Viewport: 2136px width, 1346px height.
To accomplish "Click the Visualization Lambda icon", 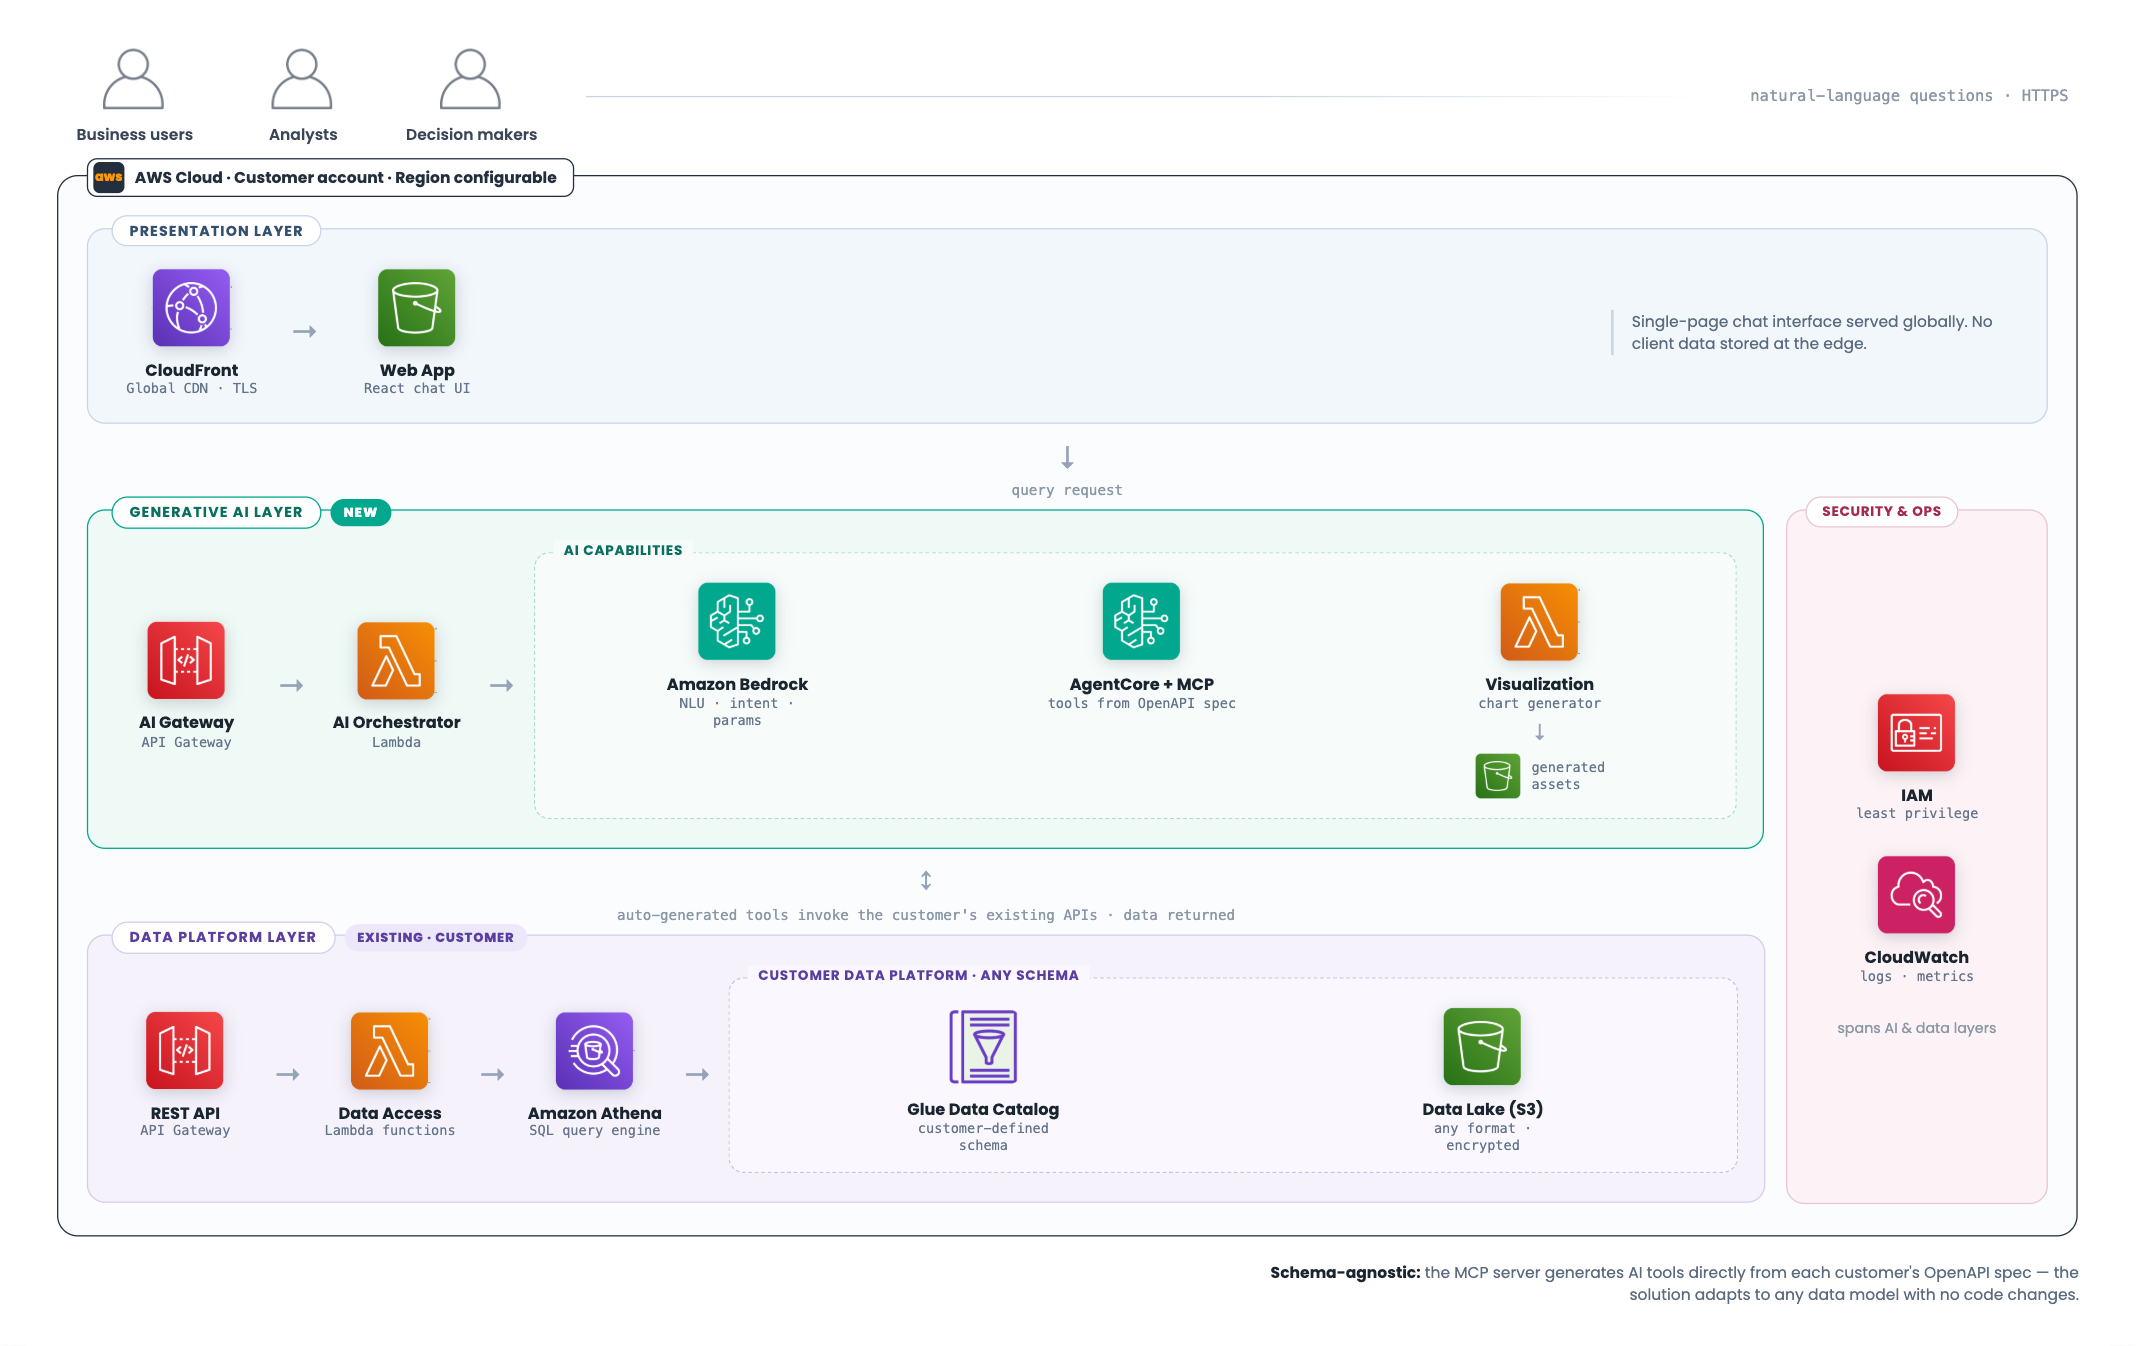I will tap(1539, 621).
